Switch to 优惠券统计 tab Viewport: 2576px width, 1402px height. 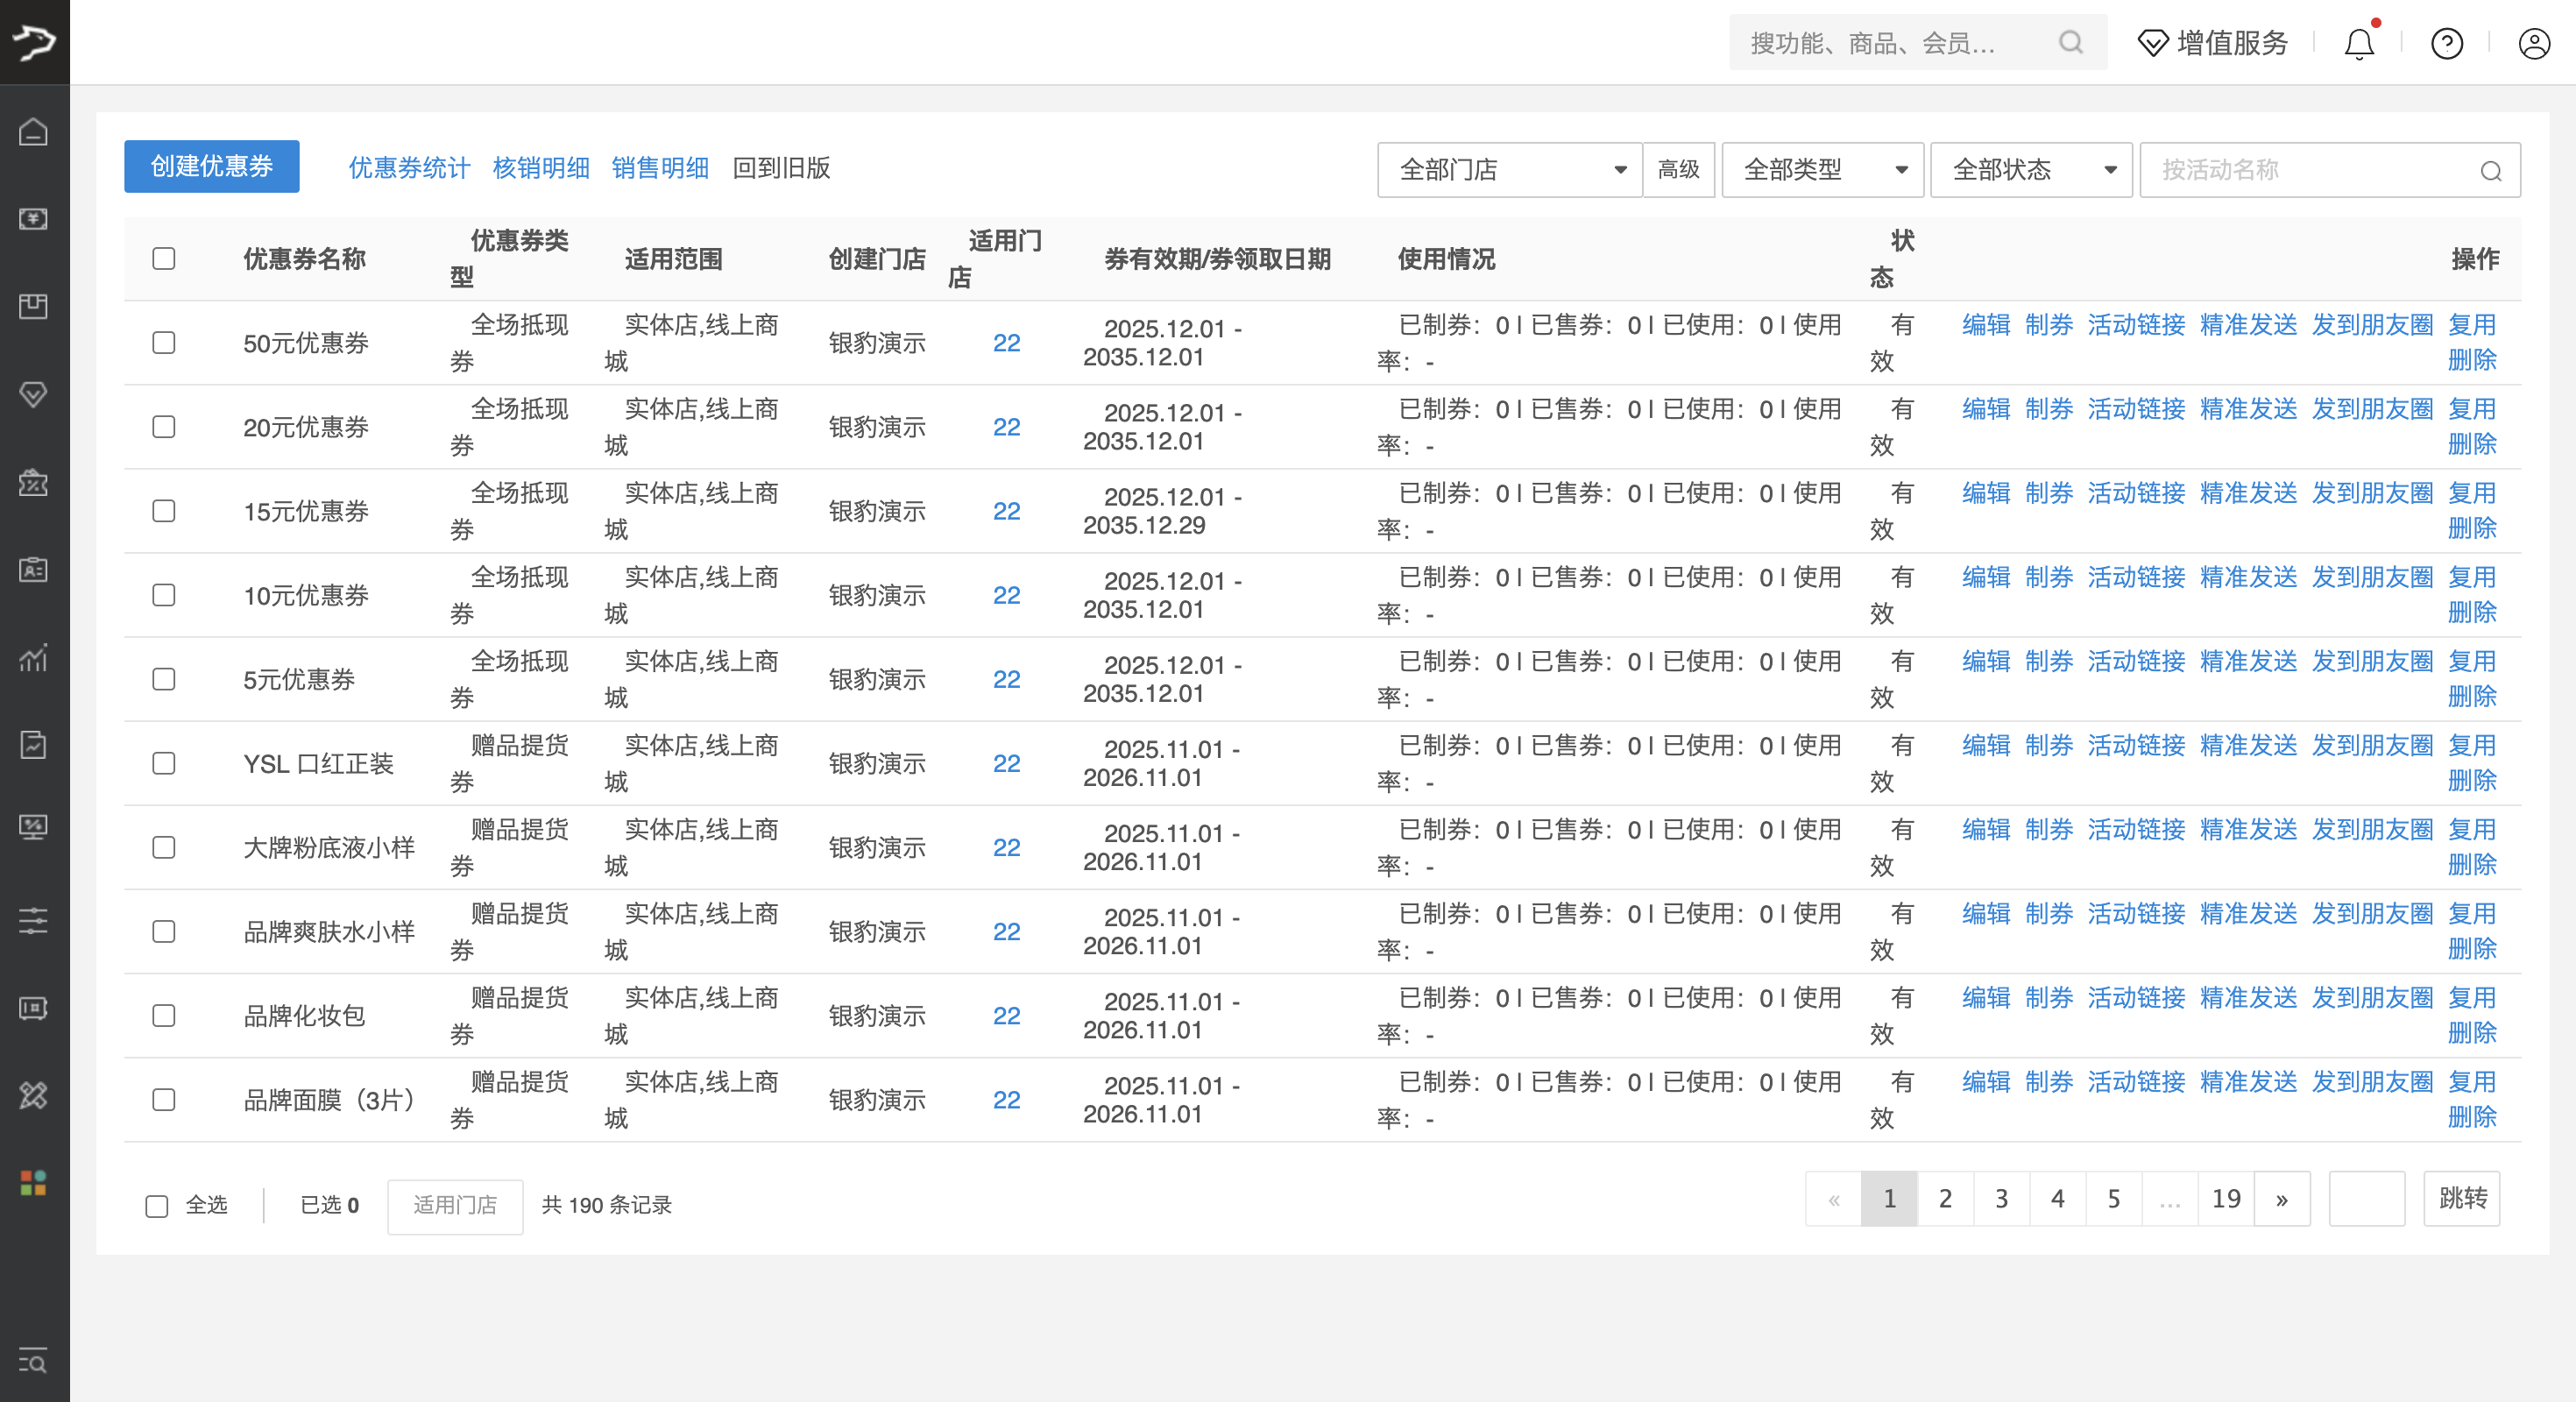point(409,168)
